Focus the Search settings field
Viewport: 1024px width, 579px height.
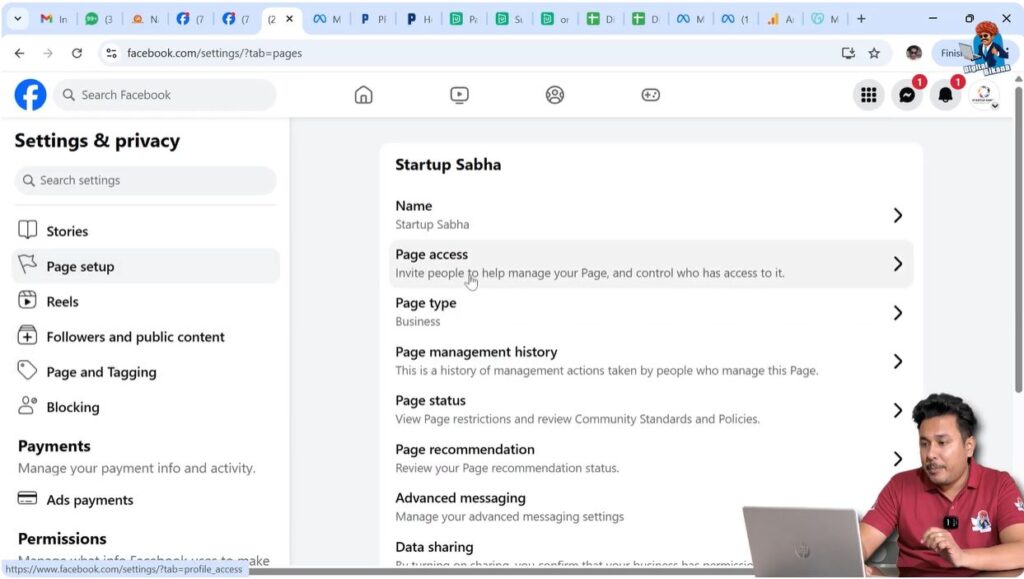(x=146, y=180)
